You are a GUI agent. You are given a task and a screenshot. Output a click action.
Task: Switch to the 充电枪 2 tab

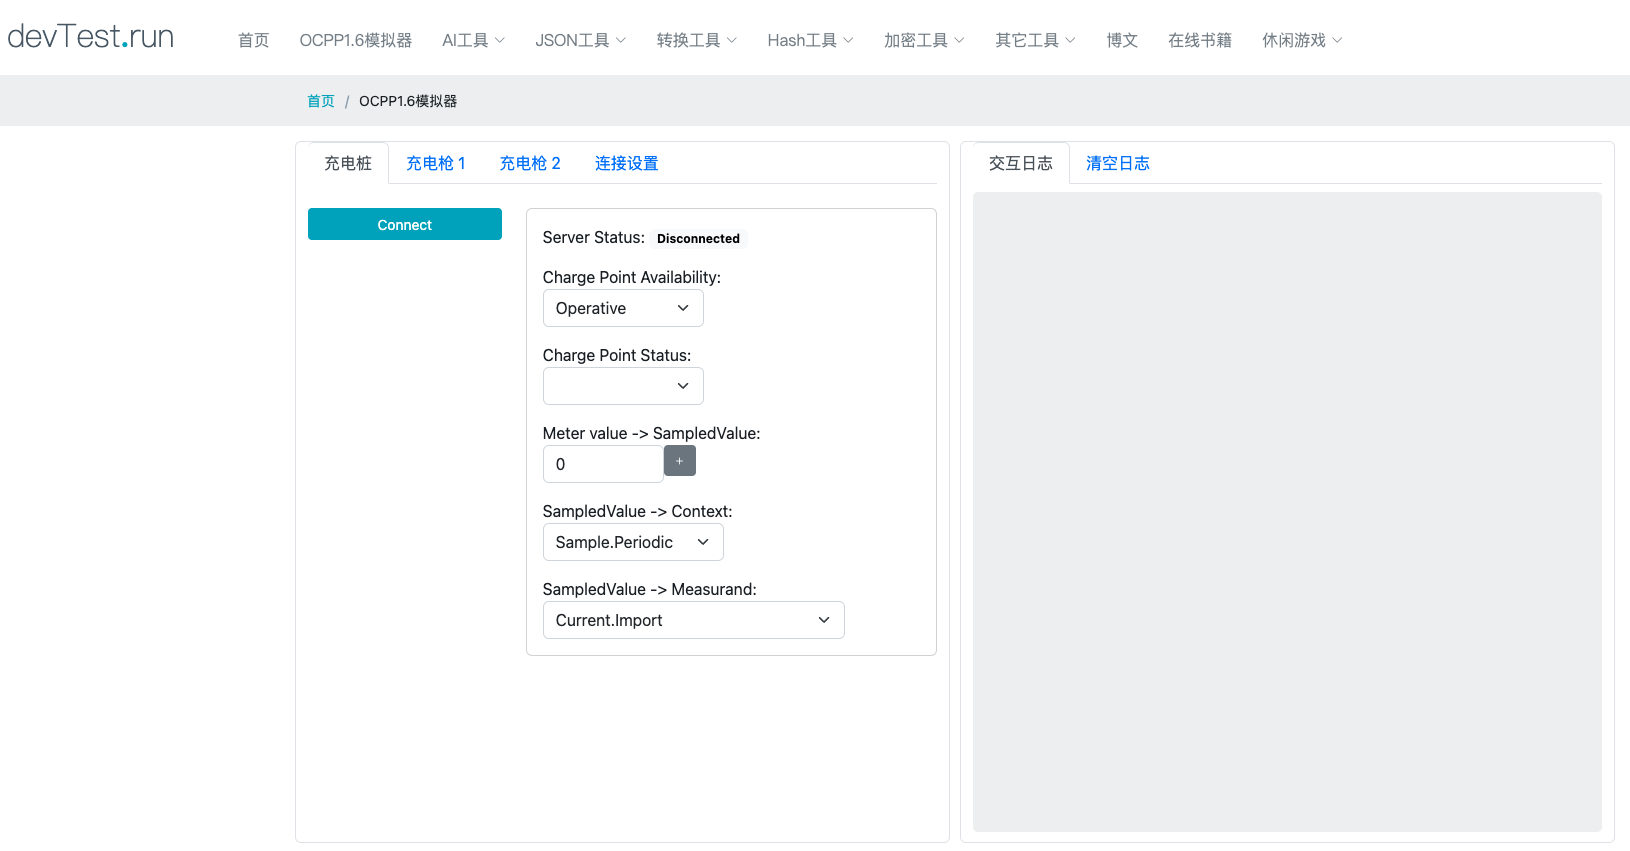[x=529, y=163]
